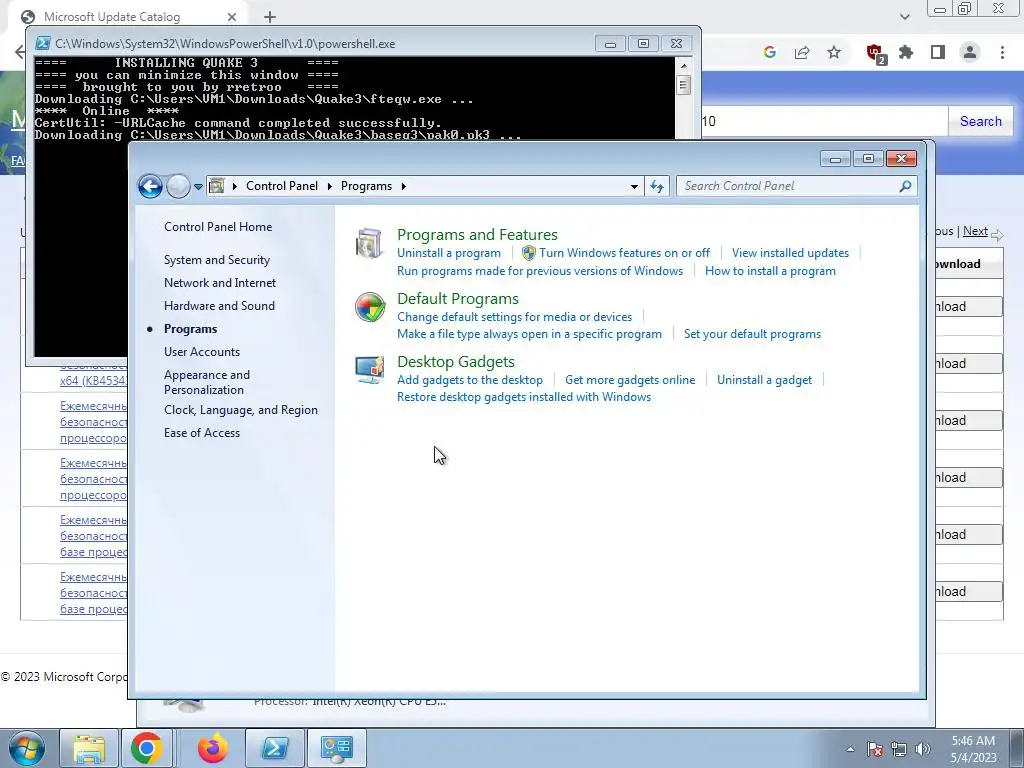Bookmark this page with the star icon

click(x=834, y=52)
